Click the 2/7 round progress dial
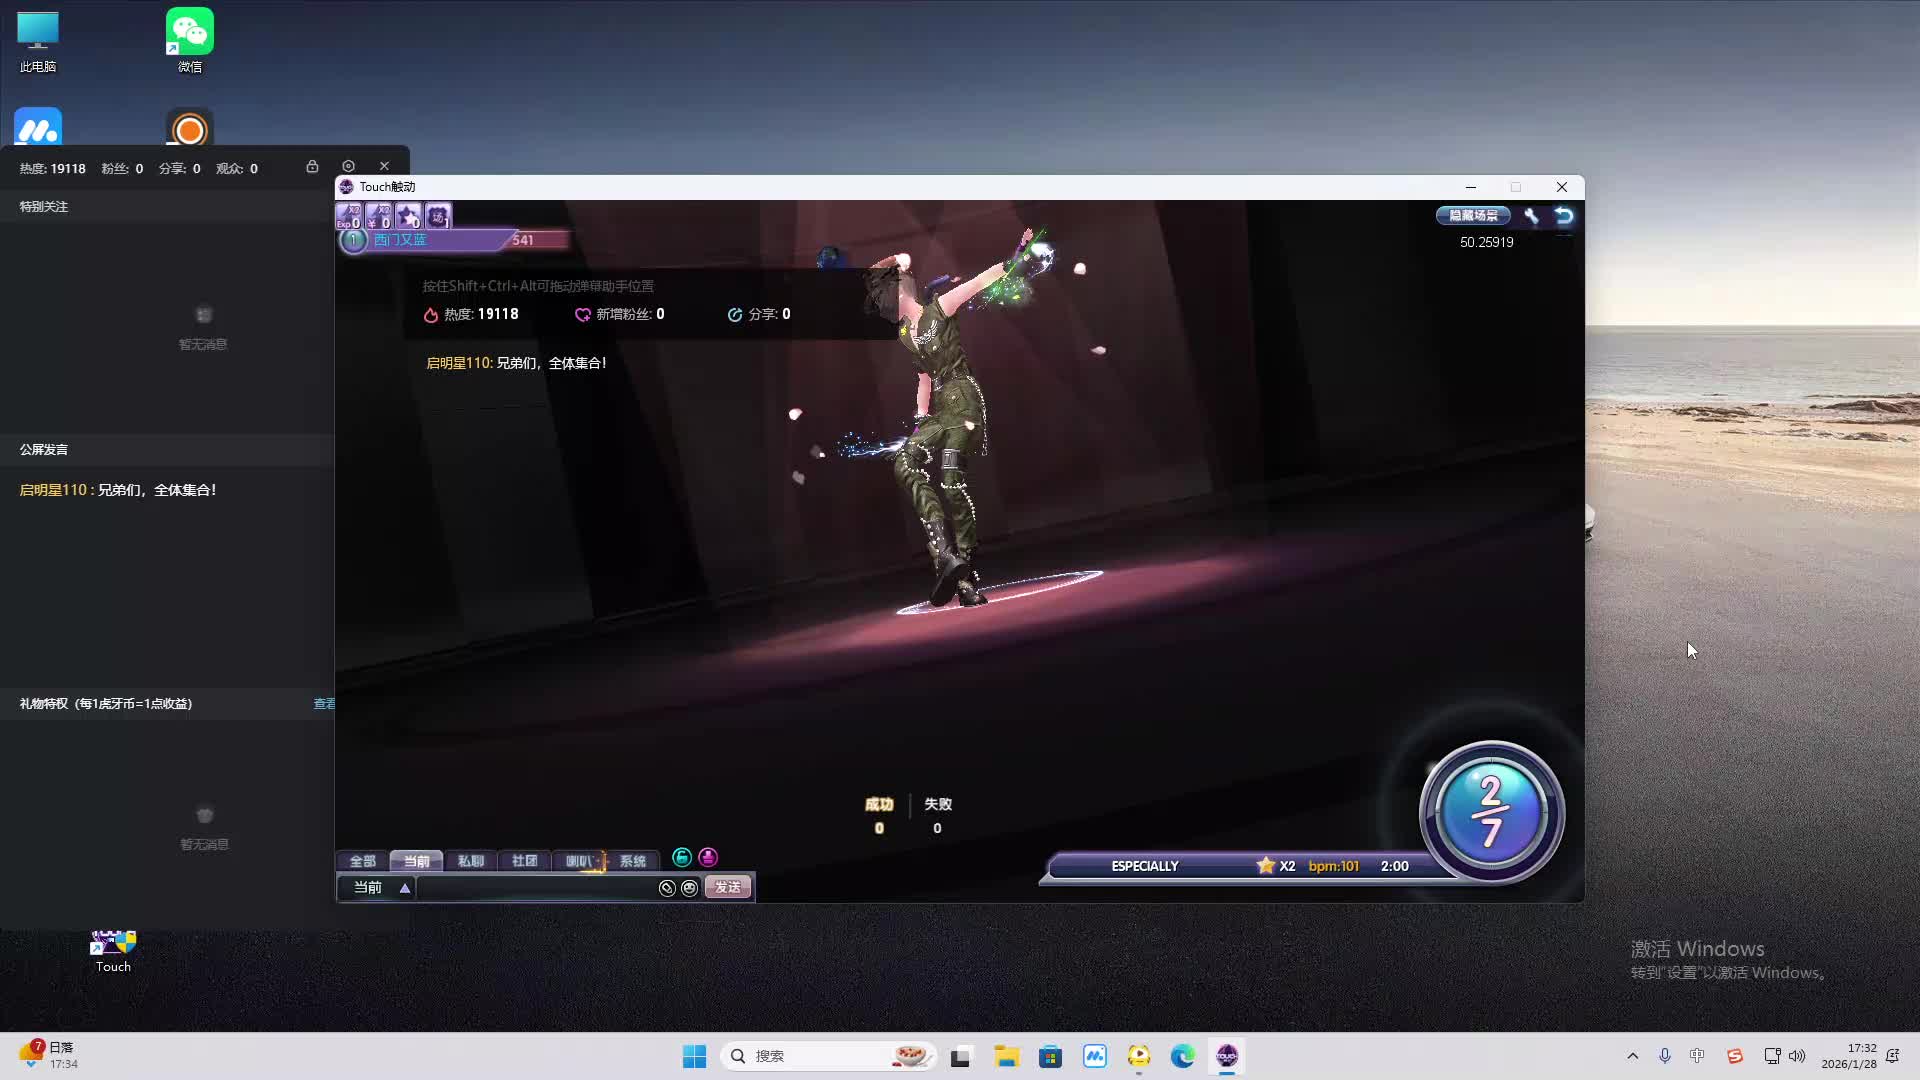The image size is (1920, 1080). (1491, 811)
